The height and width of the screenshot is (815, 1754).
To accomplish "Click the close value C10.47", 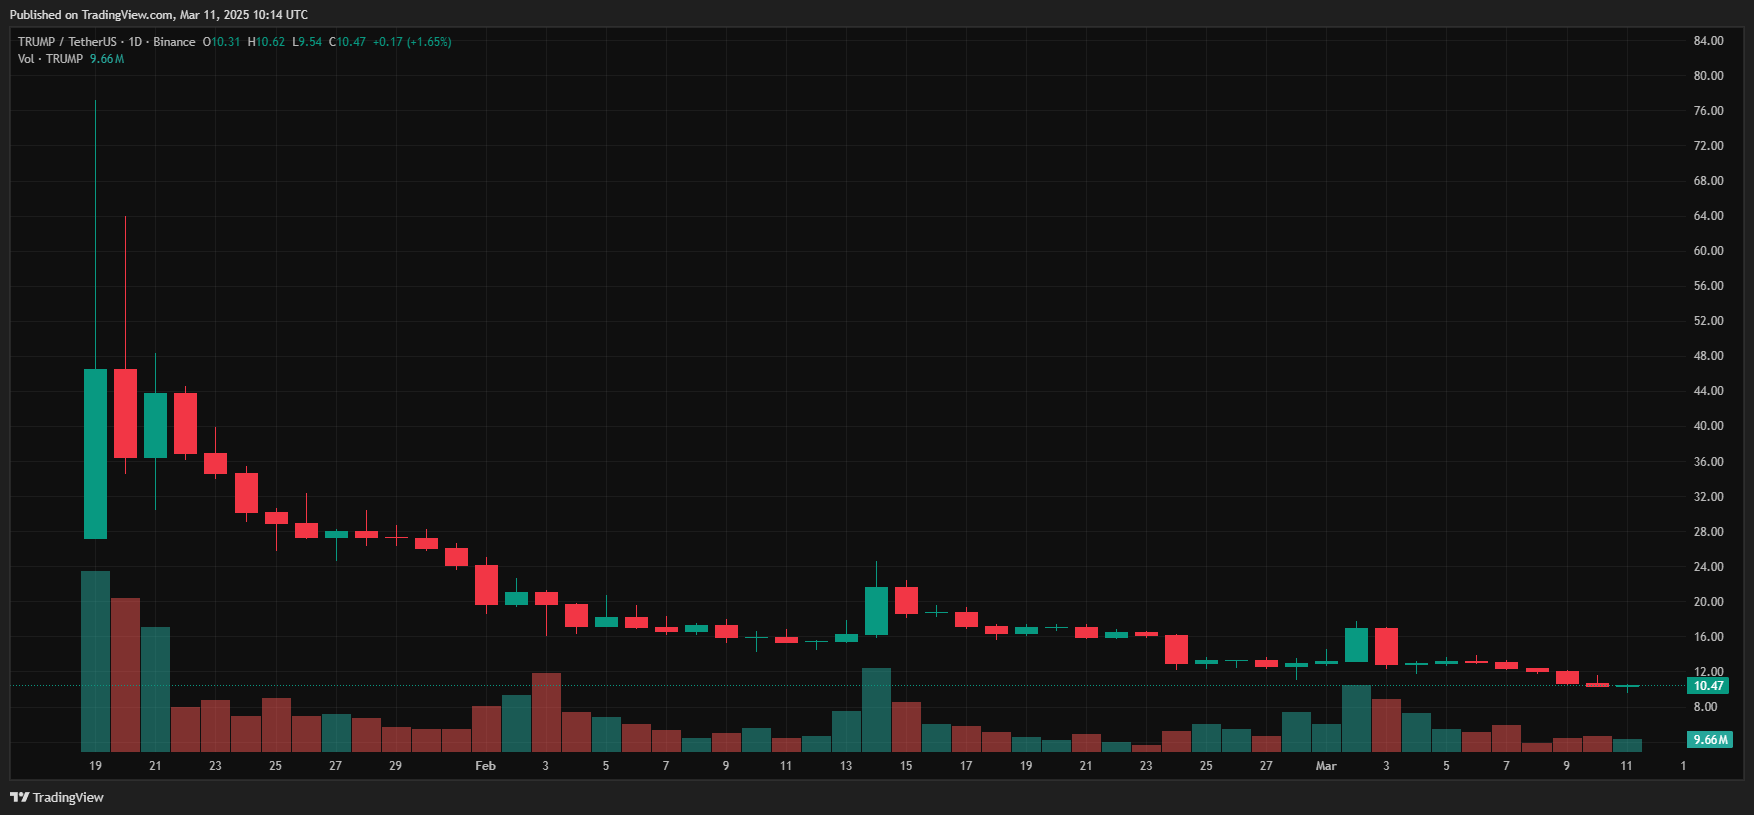I will pos(347,42).
